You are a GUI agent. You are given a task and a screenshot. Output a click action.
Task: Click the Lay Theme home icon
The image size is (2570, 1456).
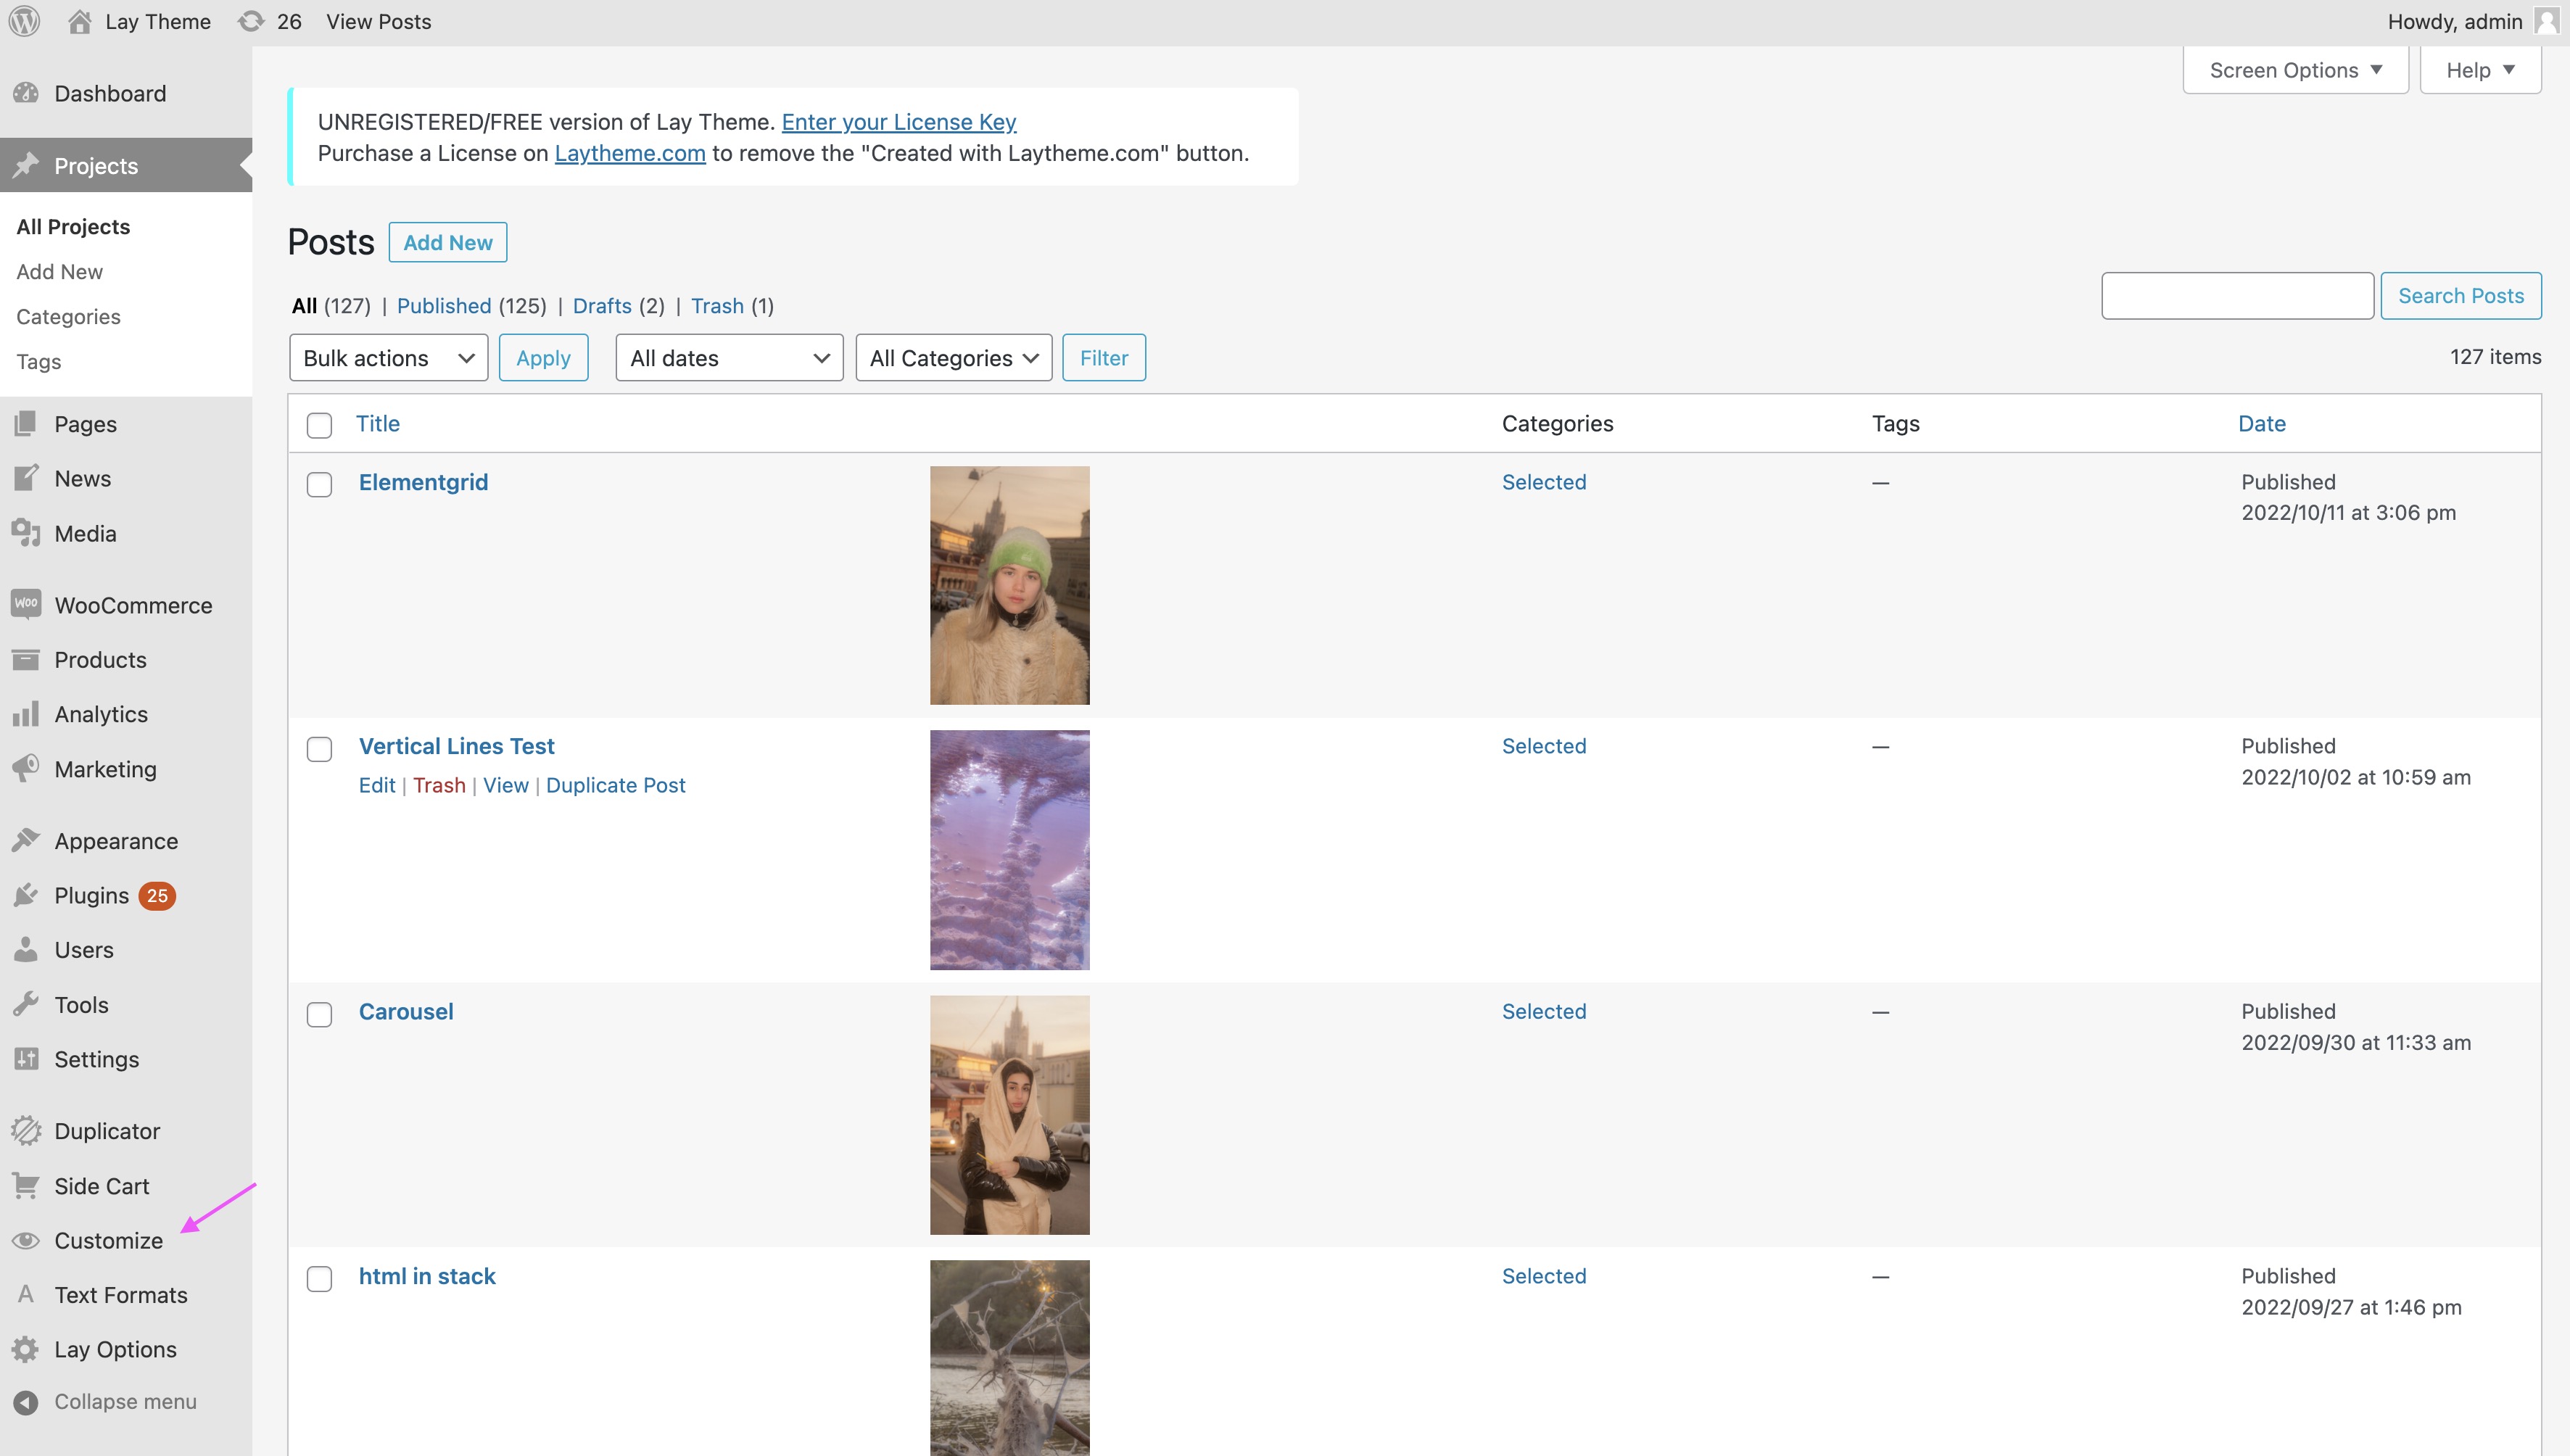(80, 21)
